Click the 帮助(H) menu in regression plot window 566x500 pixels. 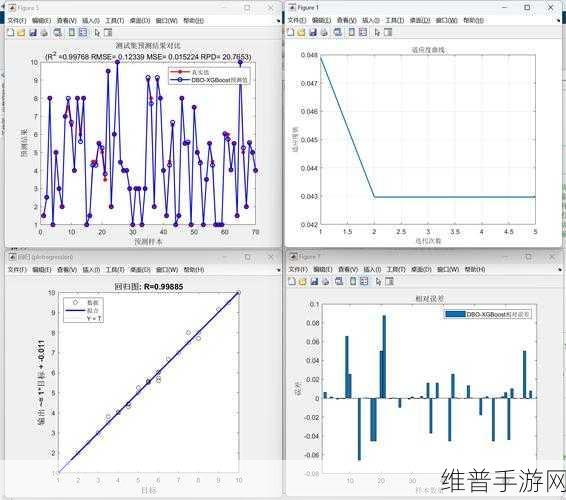[194, 270]
